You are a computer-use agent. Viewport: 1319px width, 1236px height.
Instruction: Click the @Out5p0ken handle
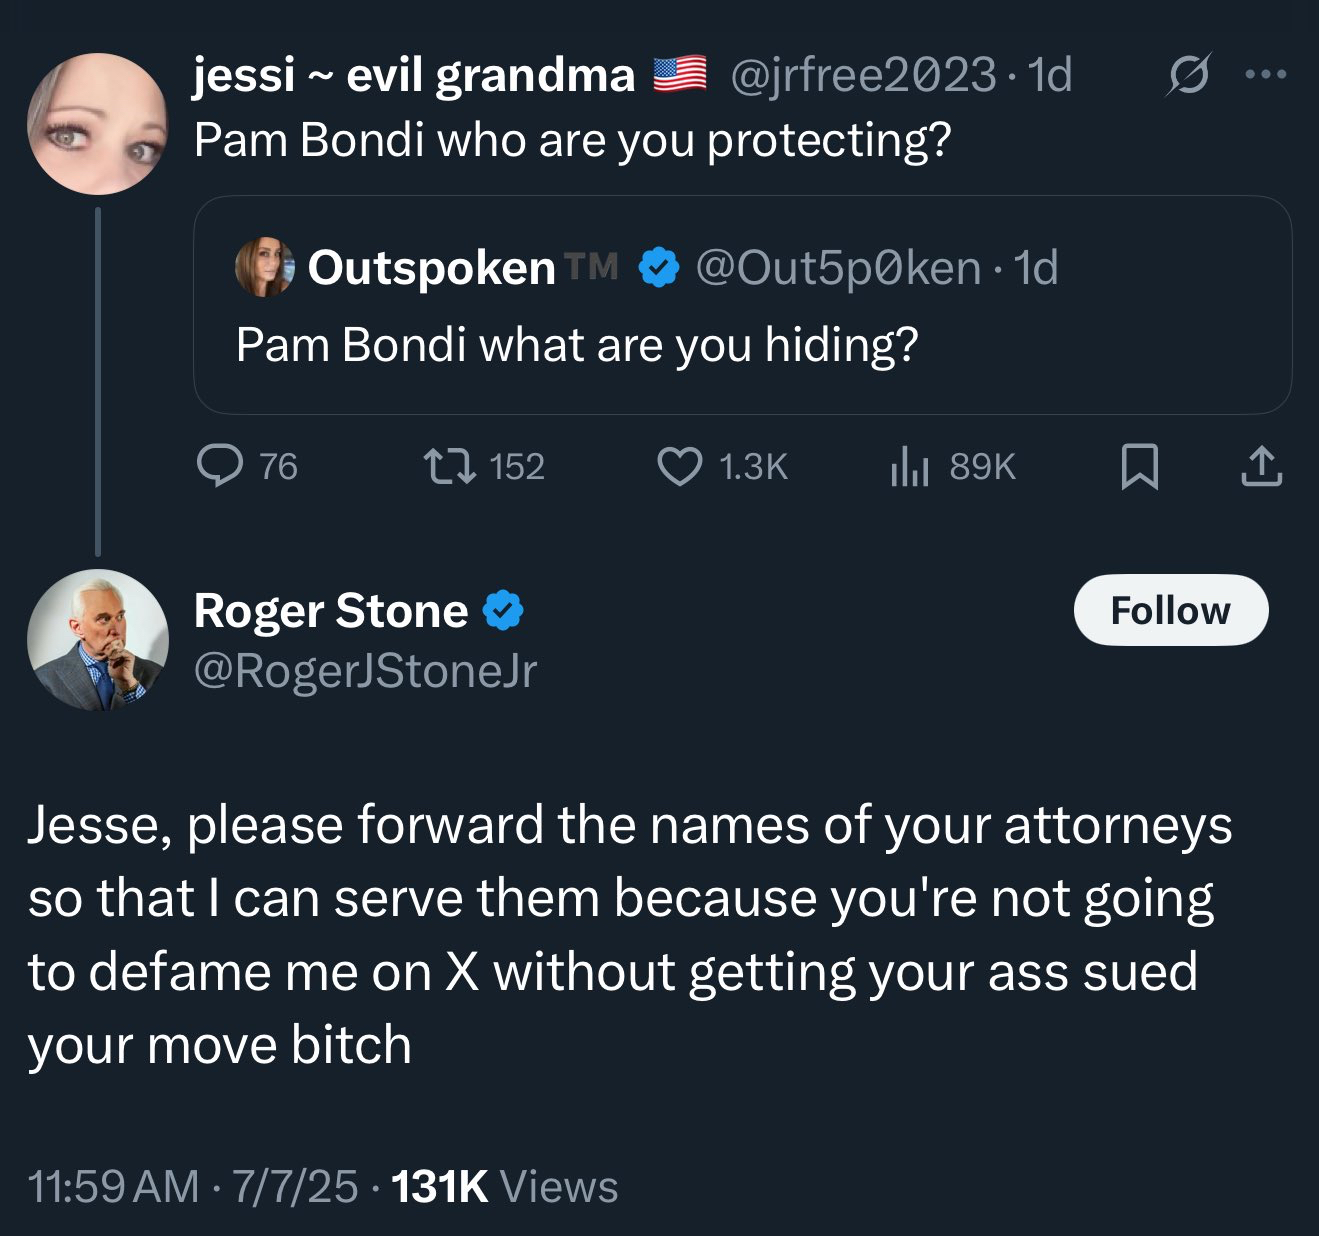tap(837, 268)
